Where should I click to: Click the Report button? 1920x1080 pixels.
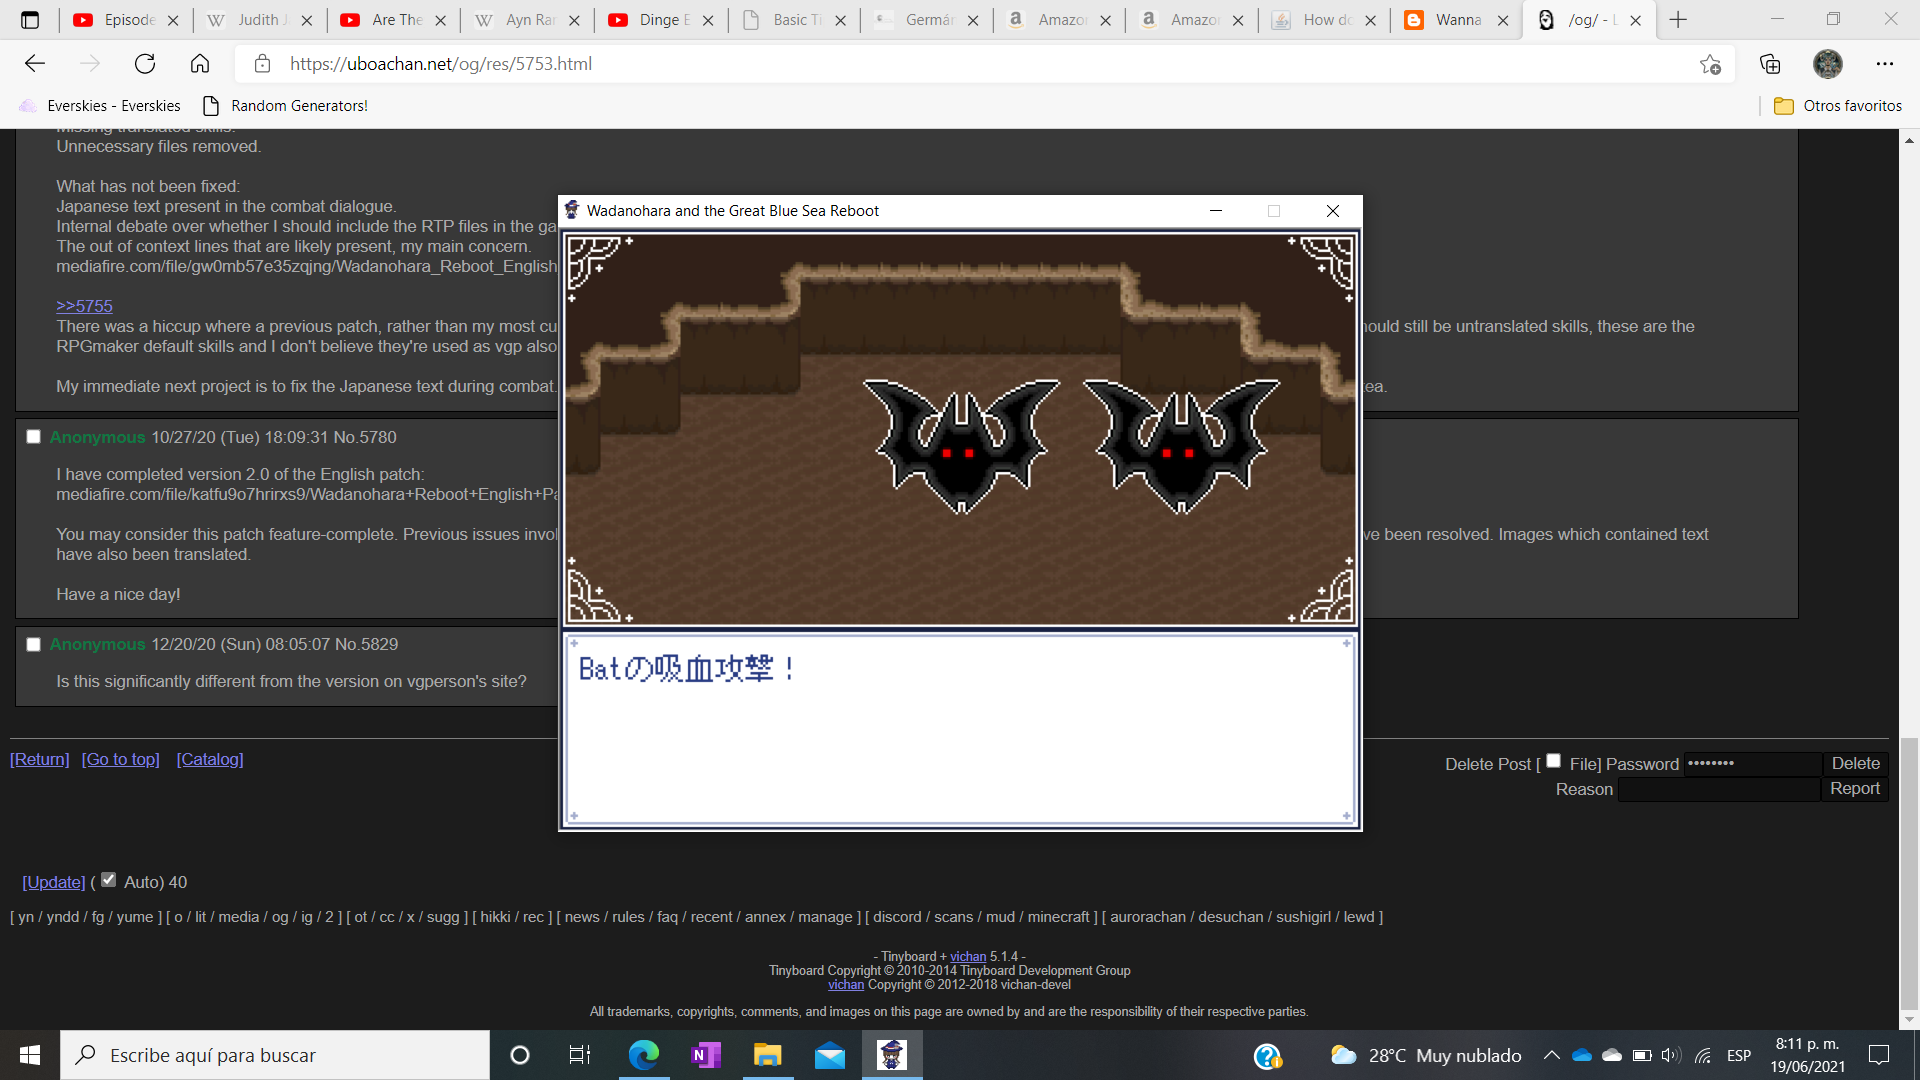click(1855, 788)
